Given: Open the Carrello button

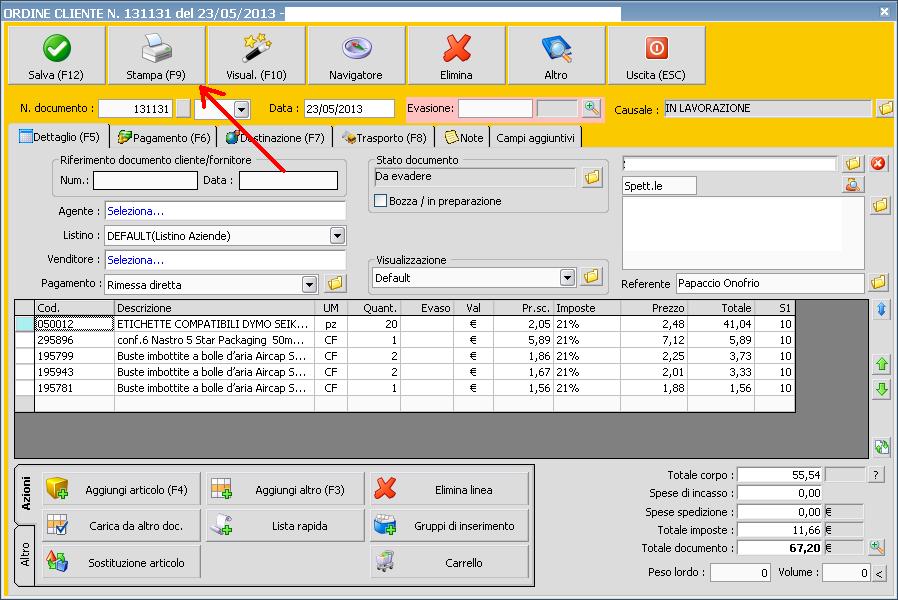Looking at the screenshot, I should pos(449,562).
